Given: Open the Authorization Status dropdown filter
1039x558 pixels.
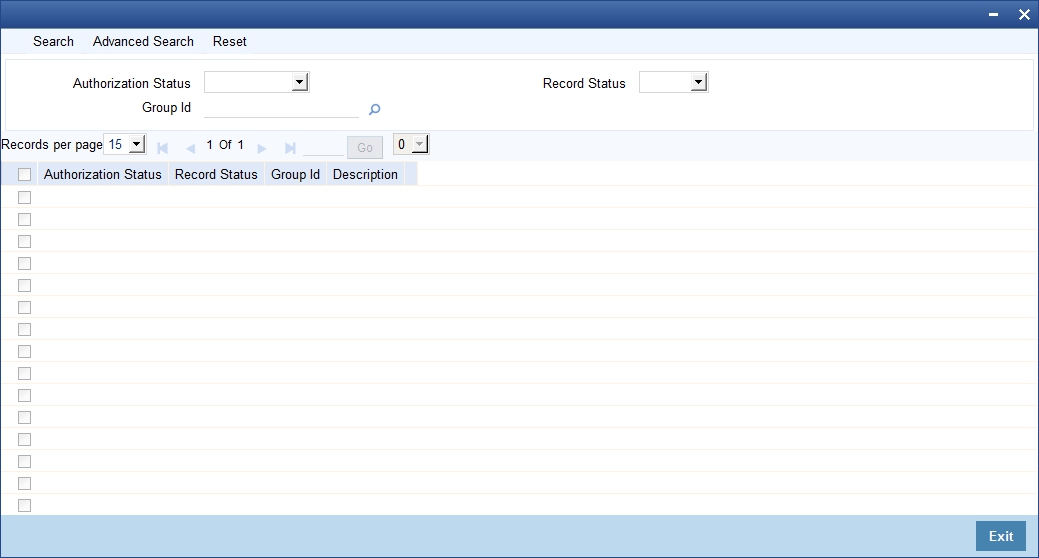Looking at the screenshot, I should point(257,82).
